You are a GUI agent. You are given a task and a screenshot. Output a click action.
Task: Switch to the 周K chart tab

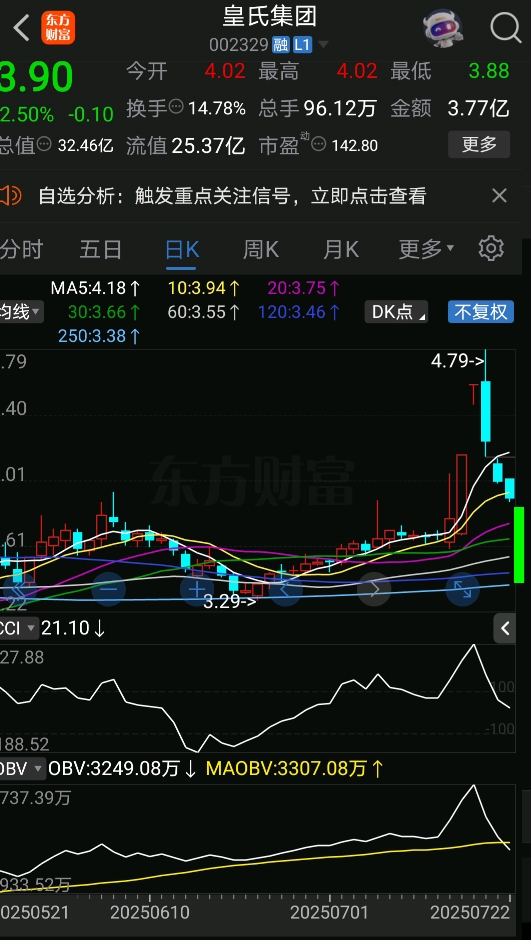pos(261,249)
